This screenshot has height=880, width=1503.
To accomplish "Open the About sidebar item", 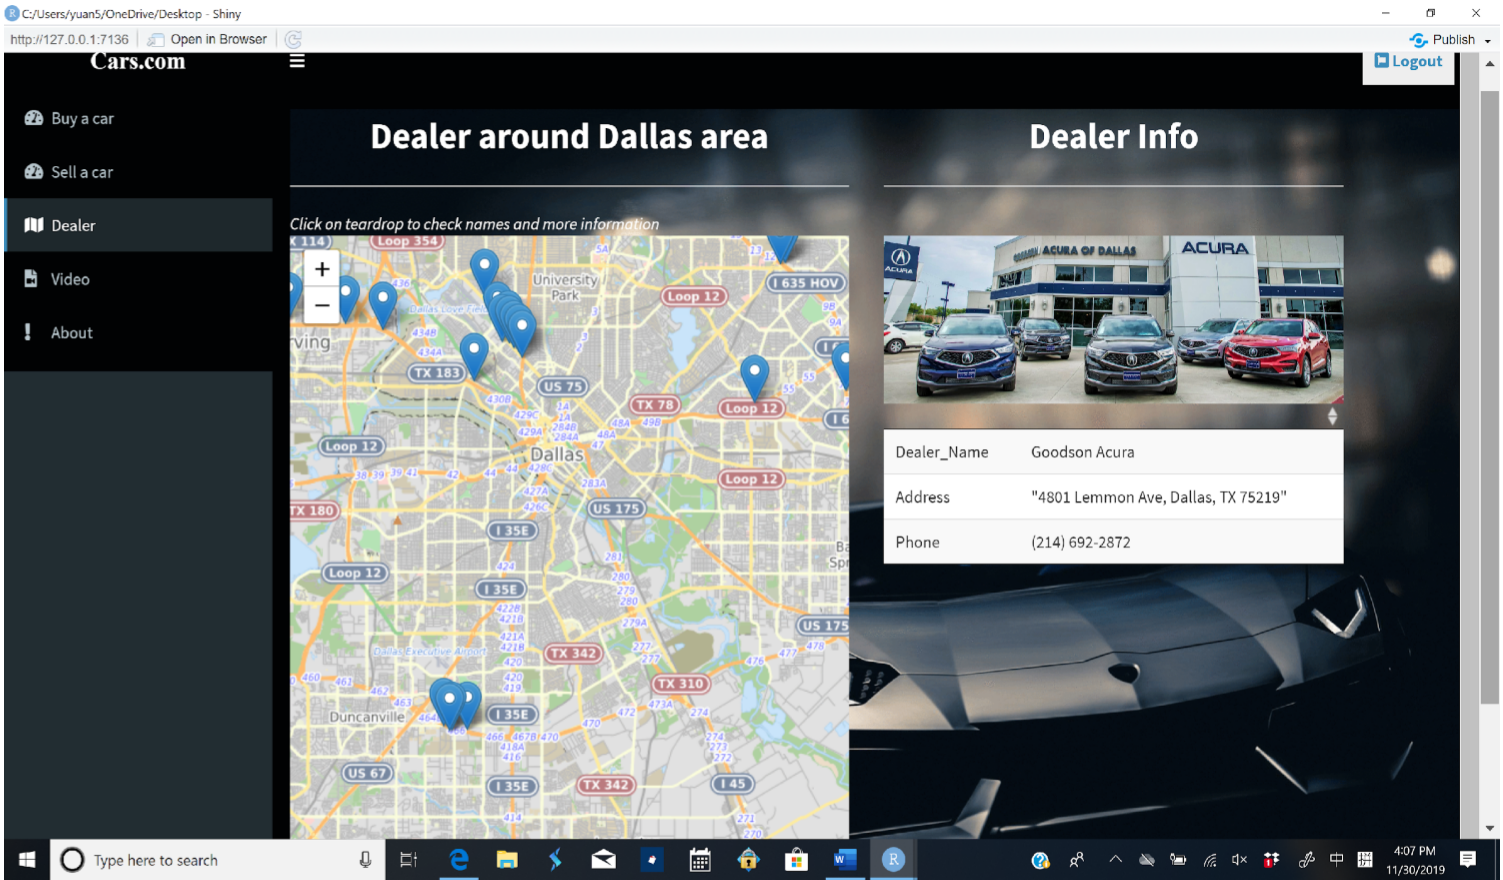I will pyautogui.click(x=138, y=333).
